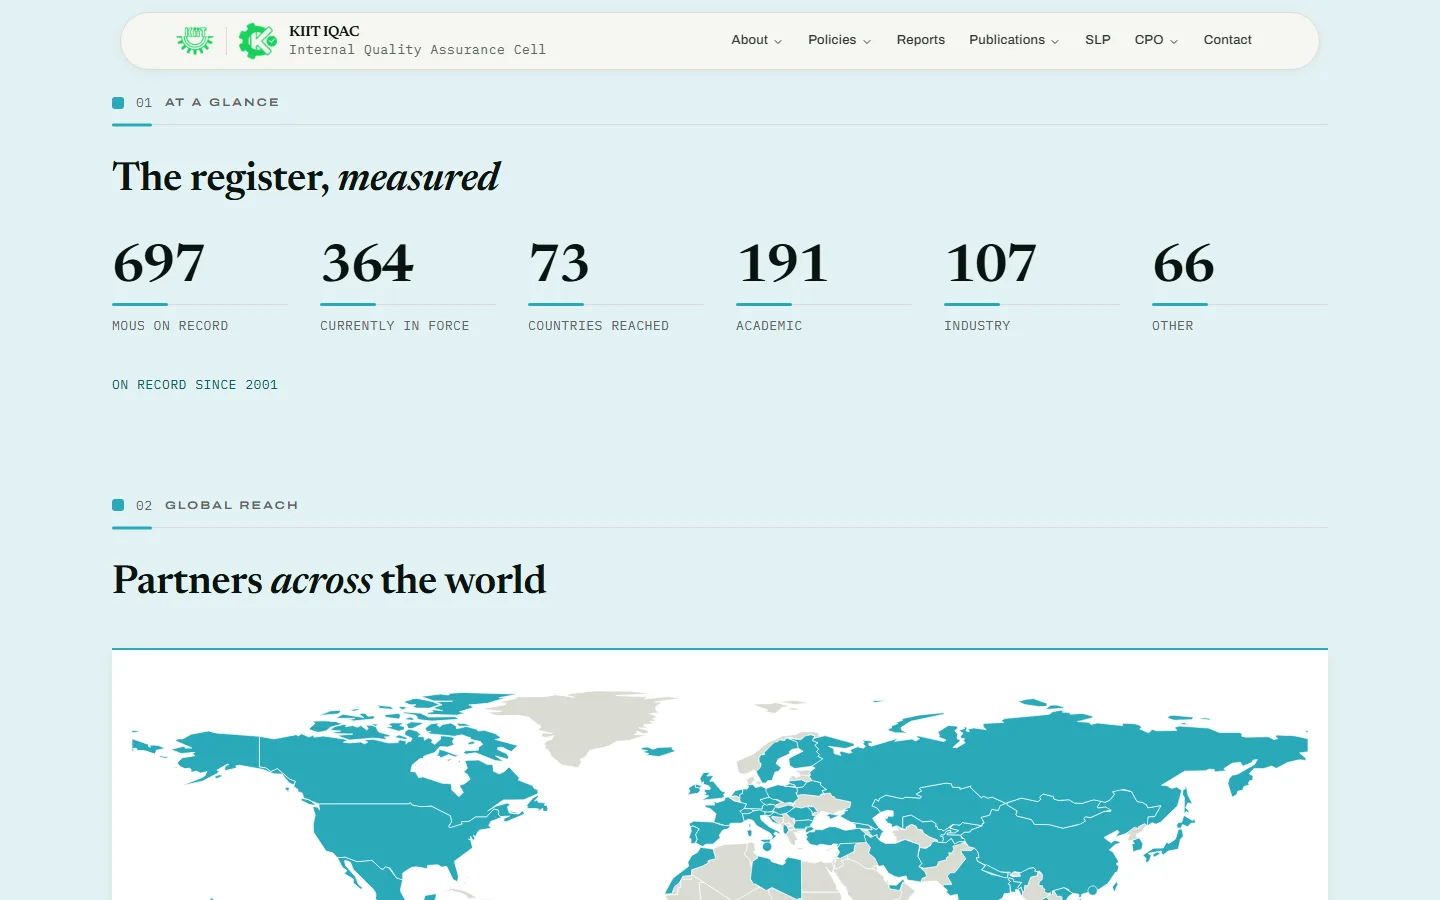Image resolution: width=1440 pixels, height=900 pixels.
Task: Click the INDUSTRY stat label
Action: [x=977, y=326]
